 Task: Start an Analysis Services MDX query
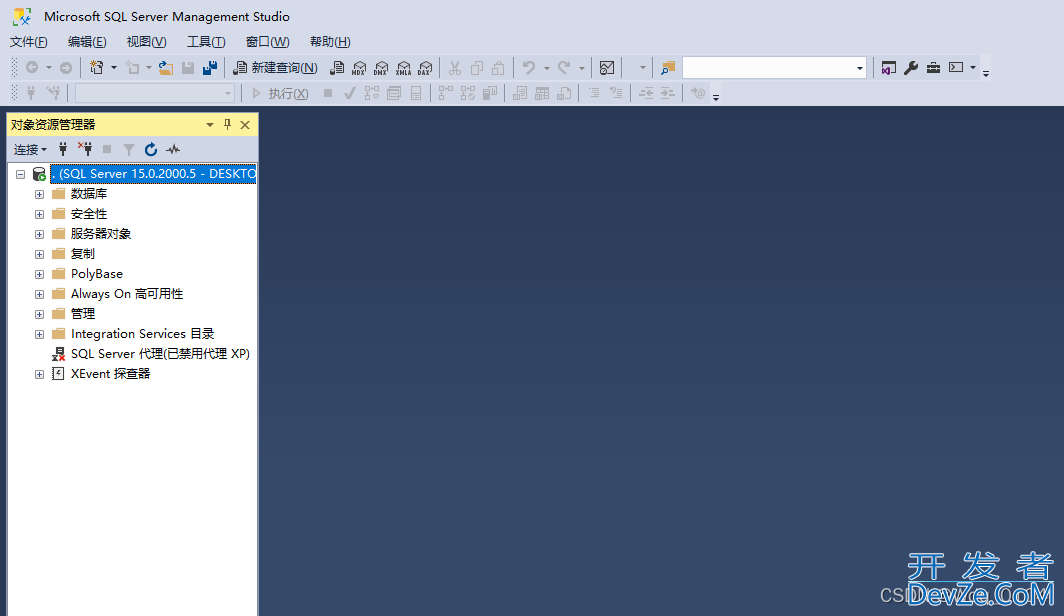pos(359,68)
